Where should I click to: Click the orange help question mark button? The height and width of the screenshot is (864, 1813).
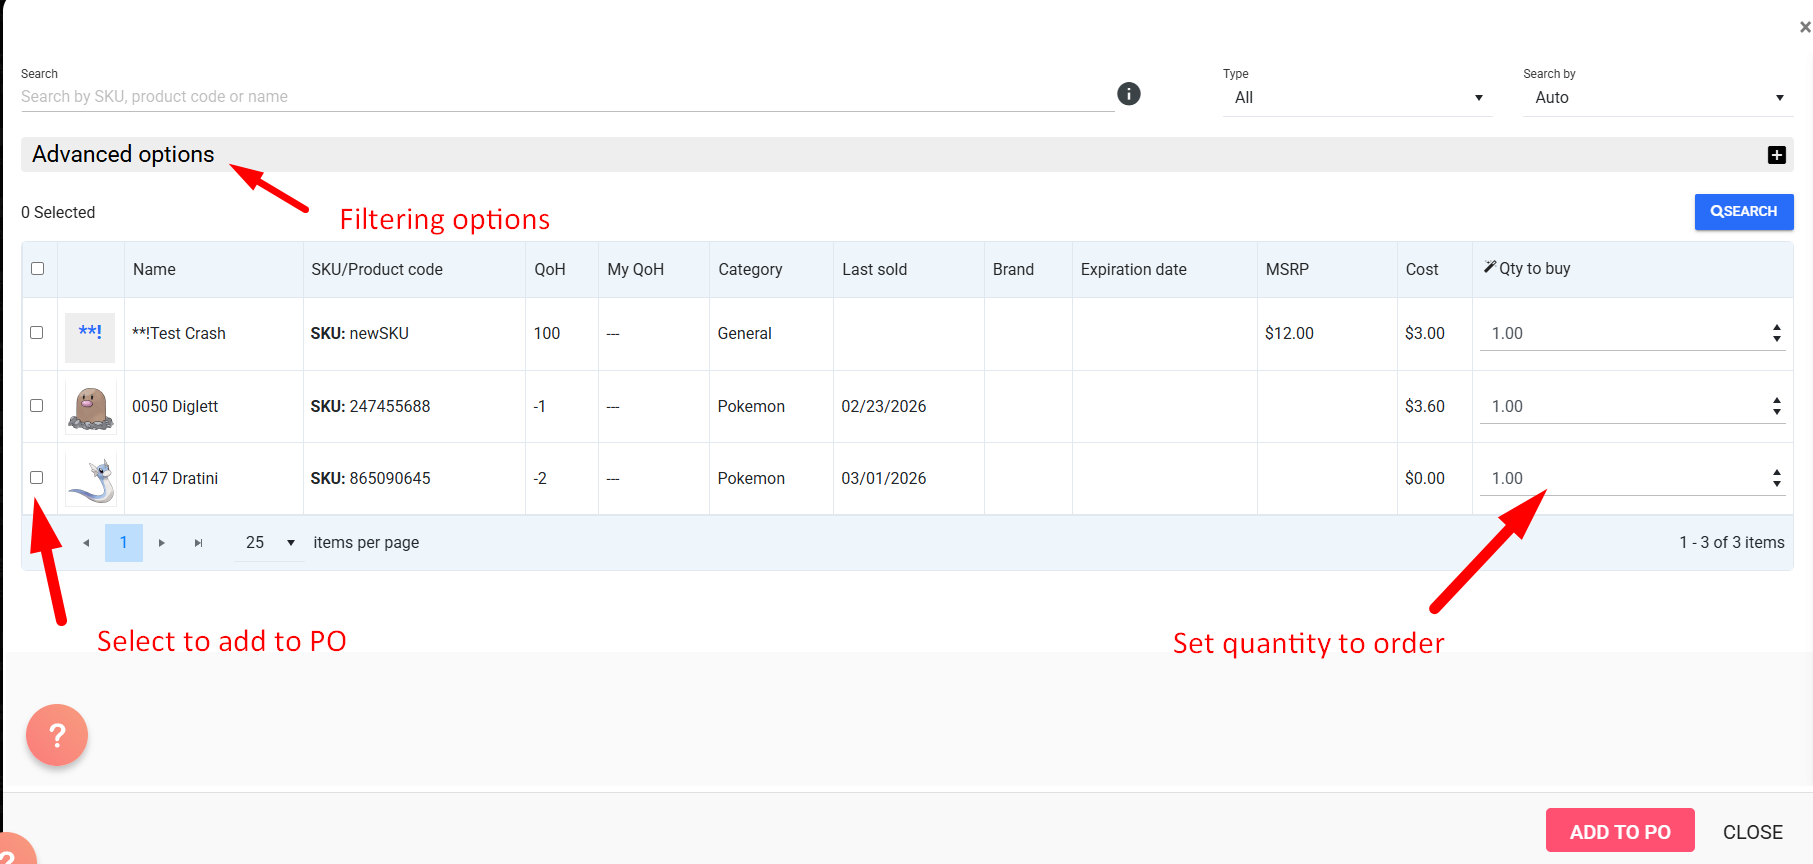click(57, 735)
